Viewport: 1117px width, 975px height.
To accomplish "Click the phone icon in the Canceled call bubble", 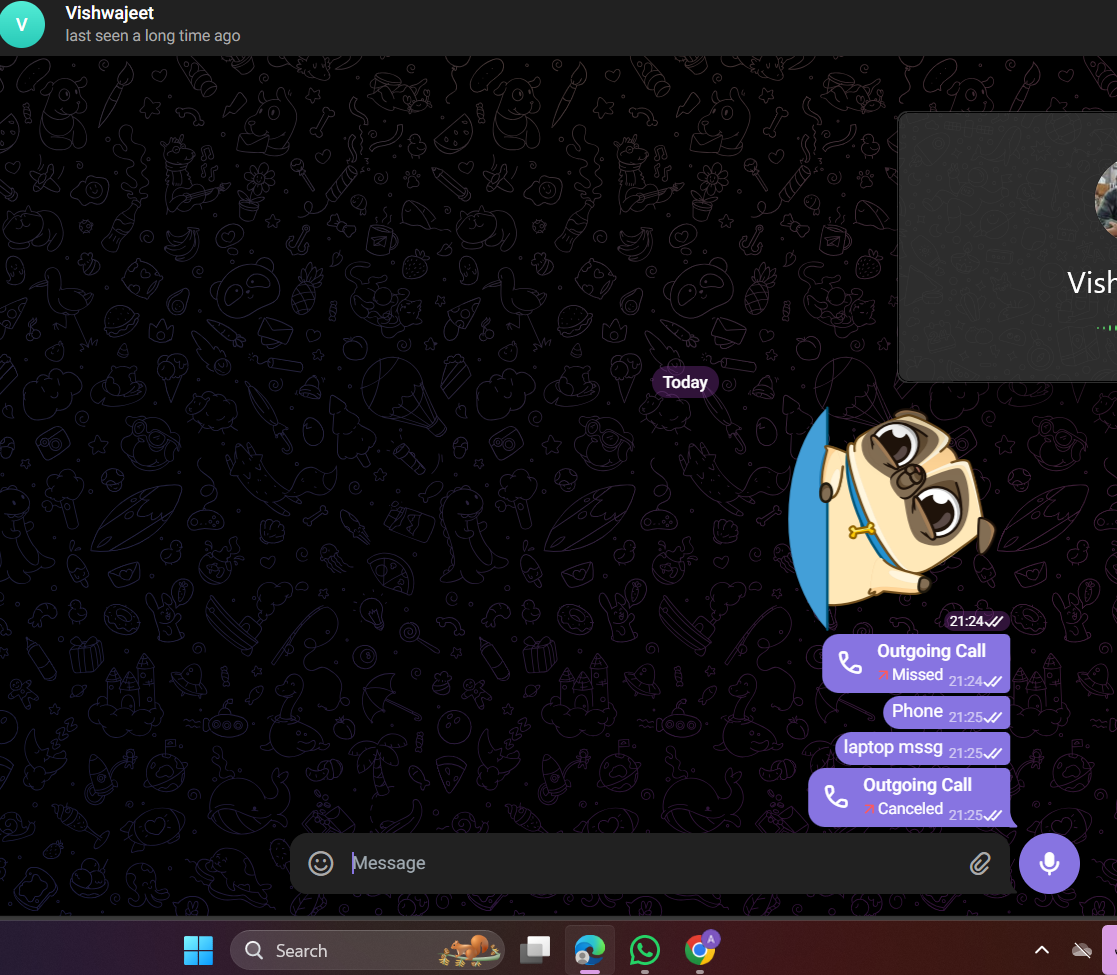I will point(836,797).
